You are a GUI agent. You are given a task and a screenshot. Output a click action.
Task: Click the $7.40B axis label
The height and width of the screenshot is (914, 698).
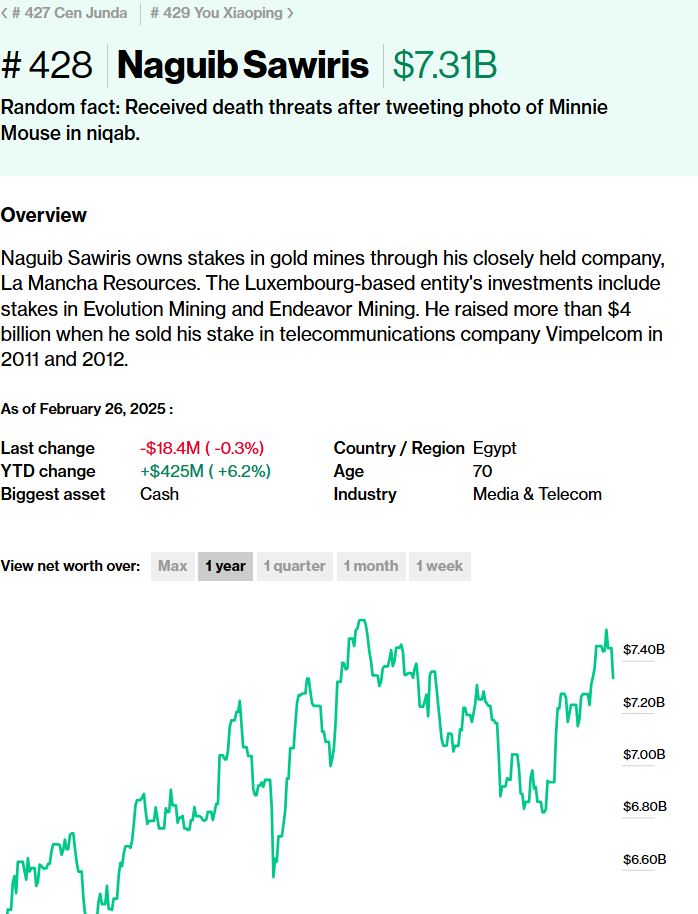pyautogui.click(x=643, y=650)
